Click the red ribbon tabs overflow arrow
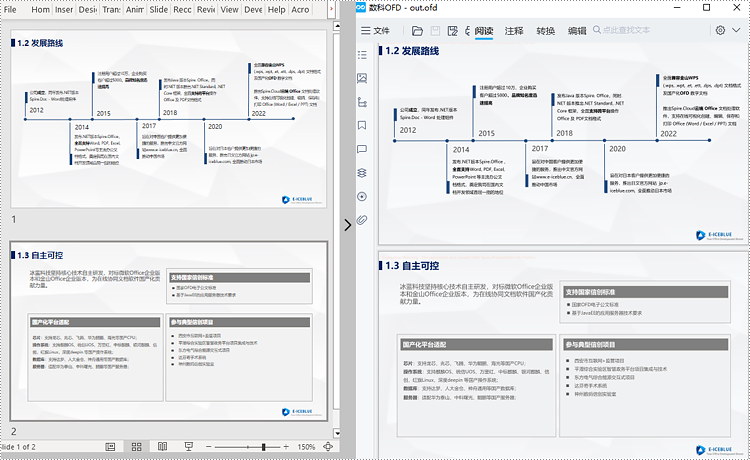The height and width of the screenshot is (460, 750). (331, 9)
